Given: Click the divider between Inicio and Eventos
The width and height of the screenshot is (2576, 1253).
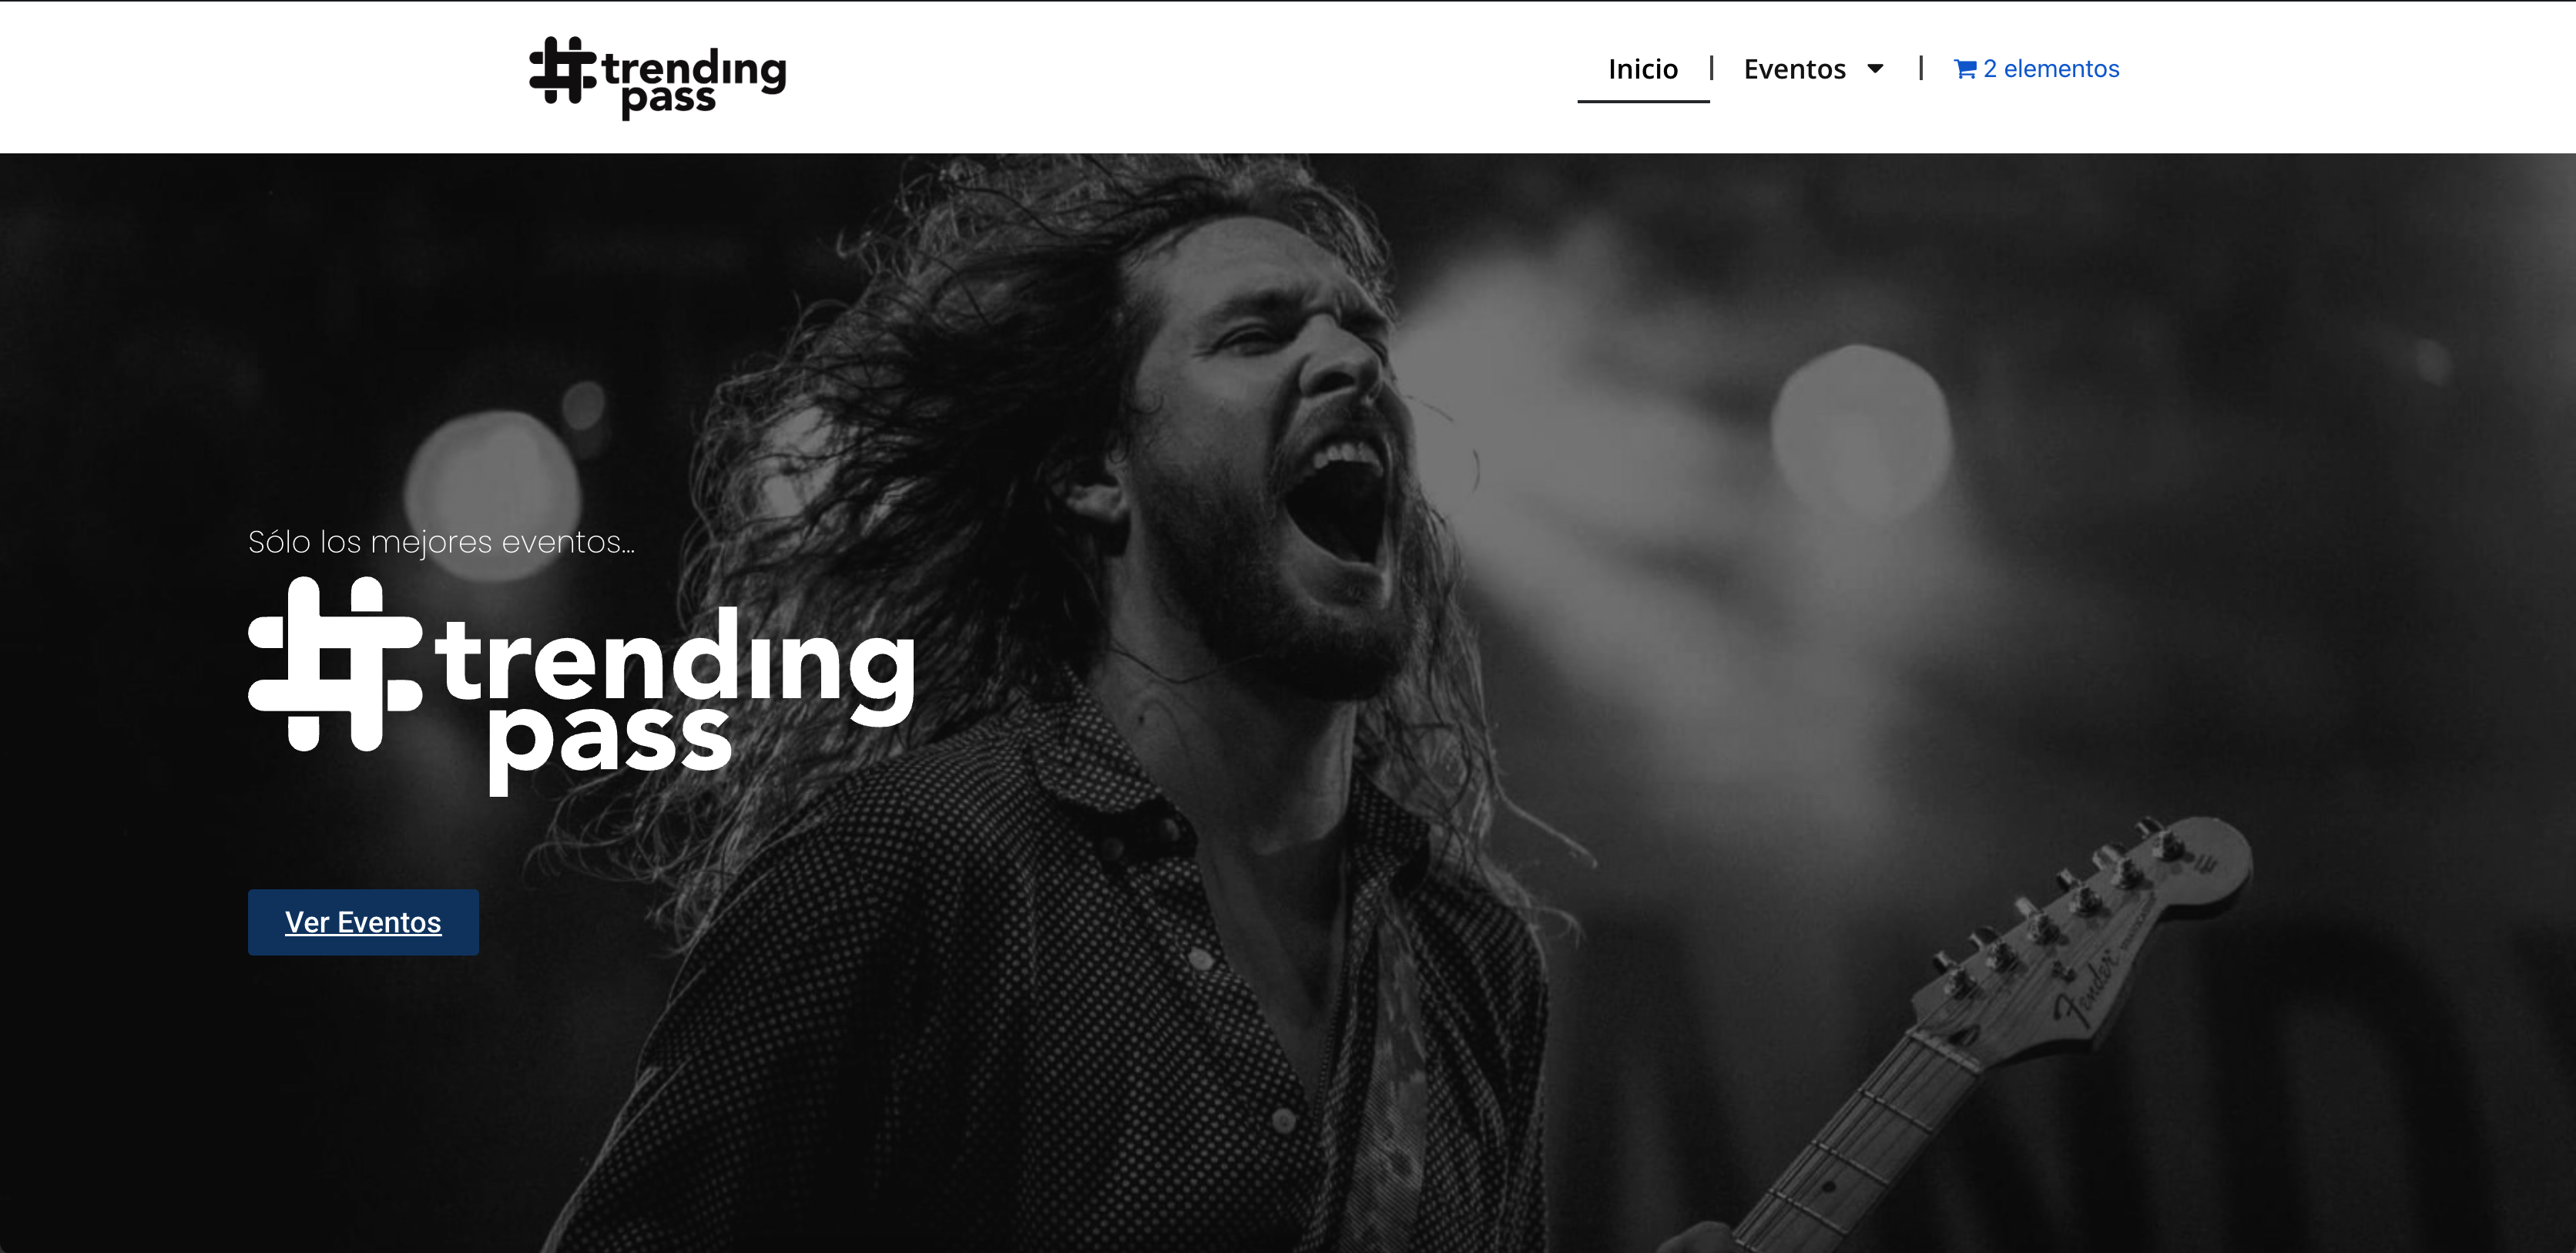Looking at the screenshot, I should 1712,68.
